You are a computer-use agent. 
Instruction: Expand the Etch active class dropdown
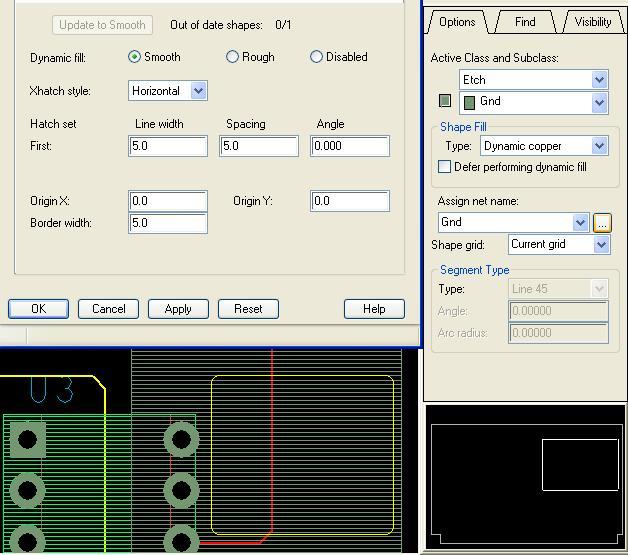tap(599, 80)
